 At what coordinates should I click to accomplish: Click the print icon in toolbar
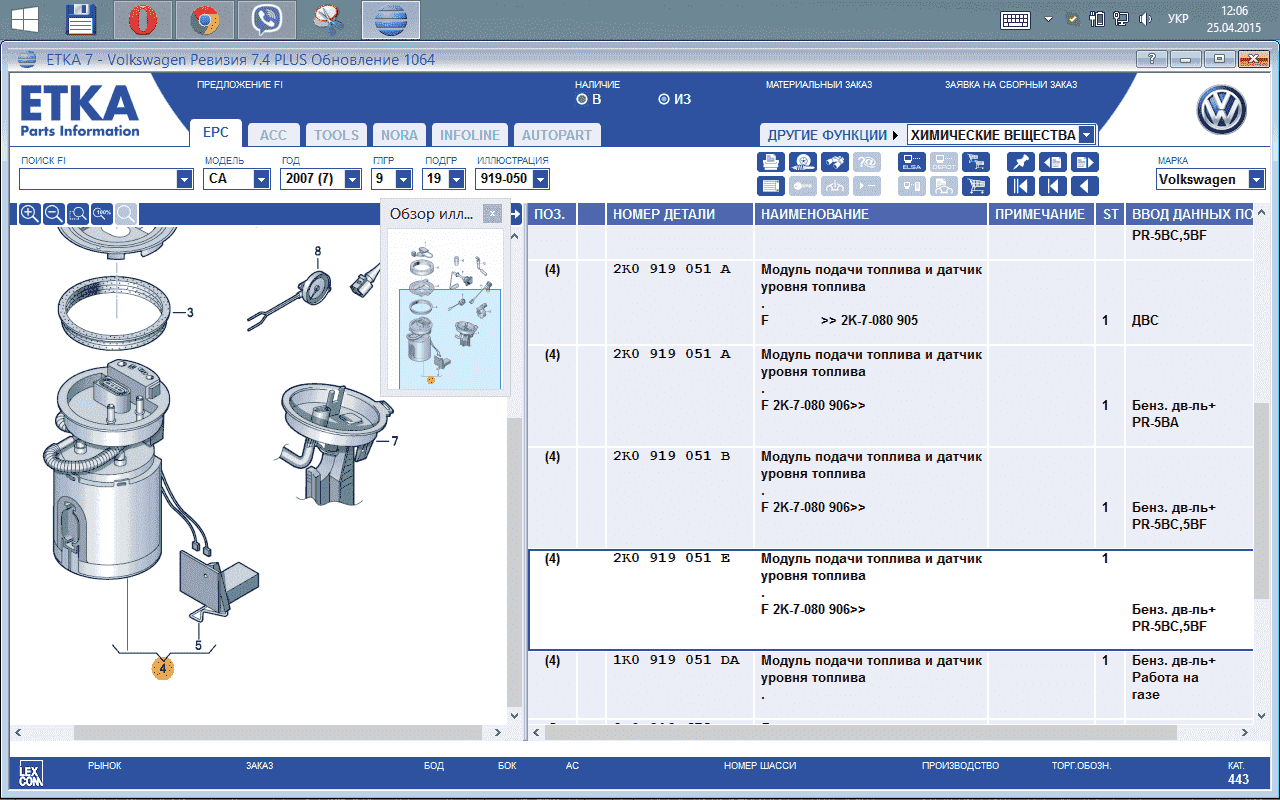point(771,162)
